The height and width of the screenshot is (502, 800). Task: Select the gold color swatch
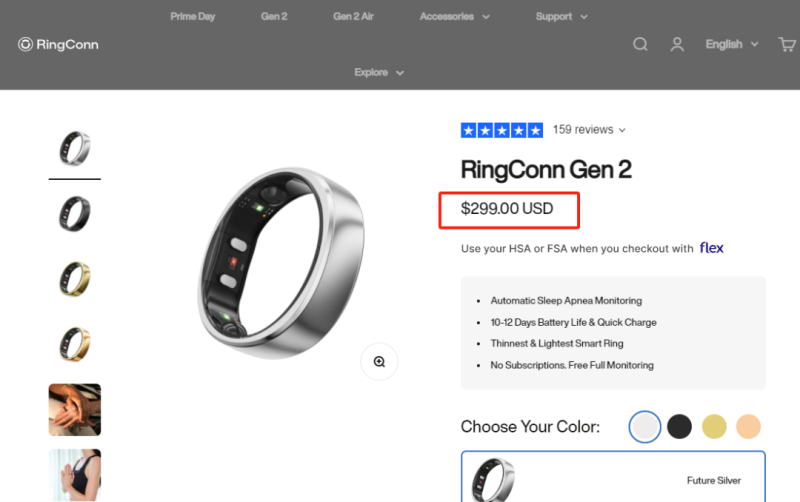(x=714, y=426)
